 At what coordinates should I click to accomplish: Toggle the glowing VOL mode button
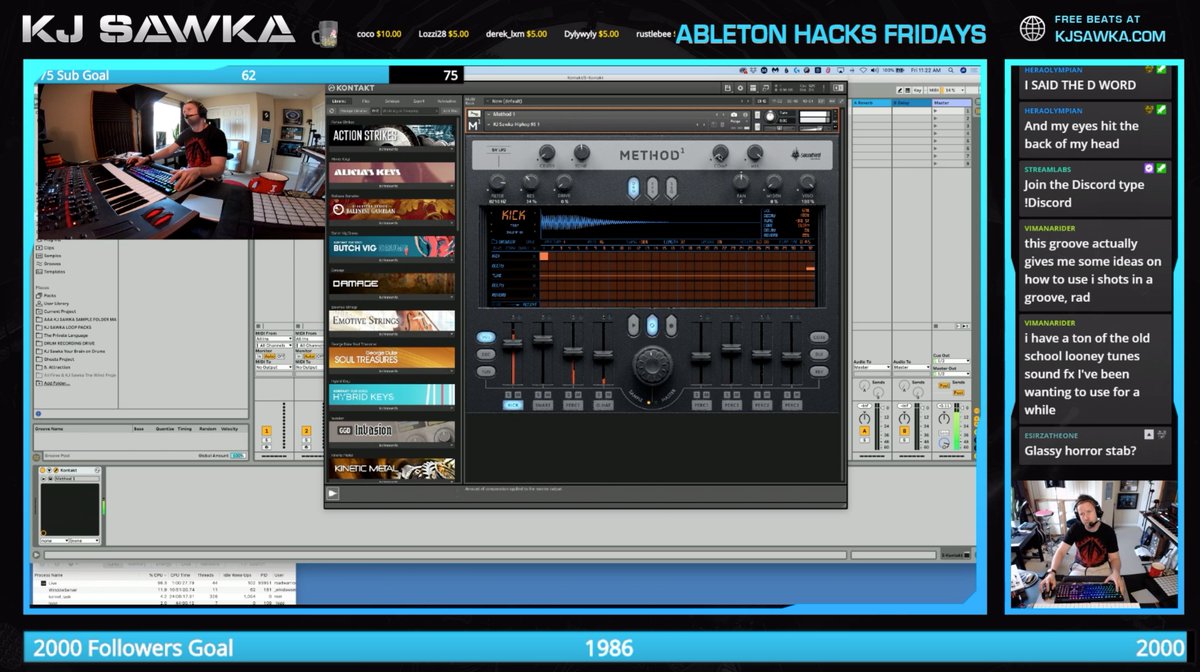[486, 338]
